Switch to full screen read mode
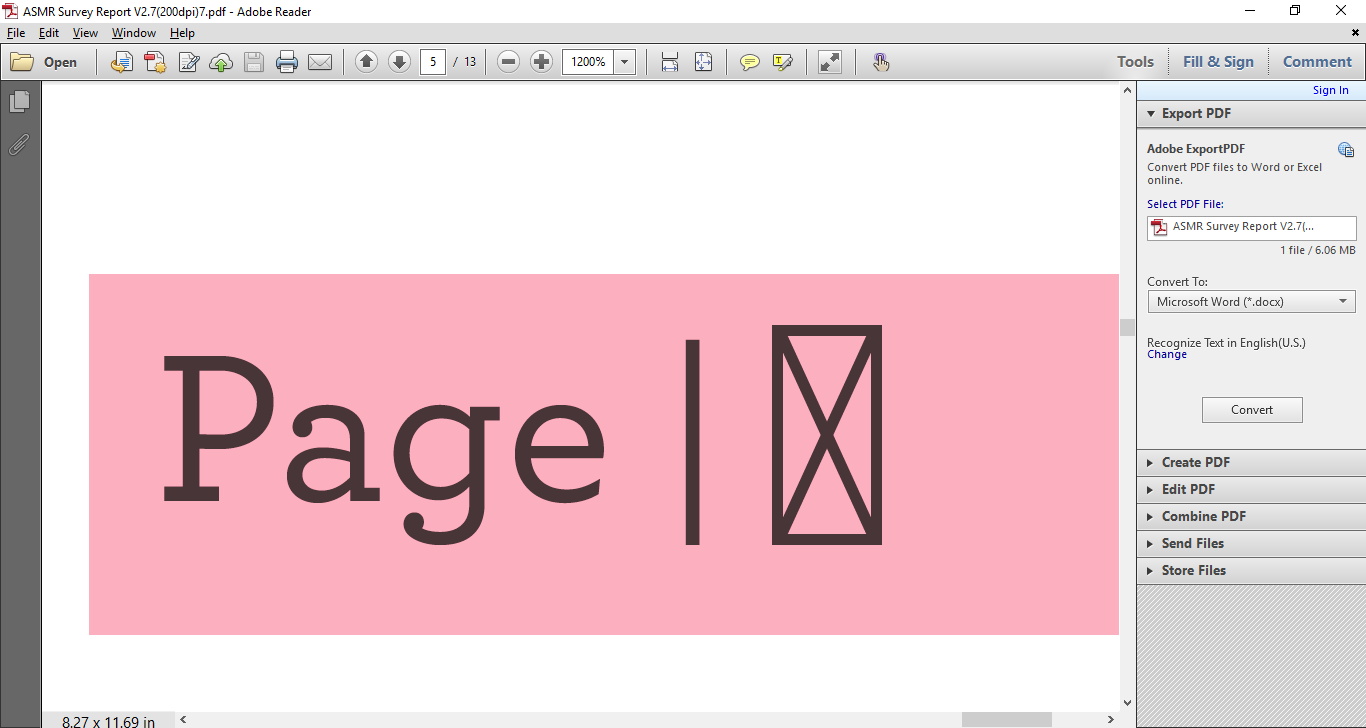 830,62
